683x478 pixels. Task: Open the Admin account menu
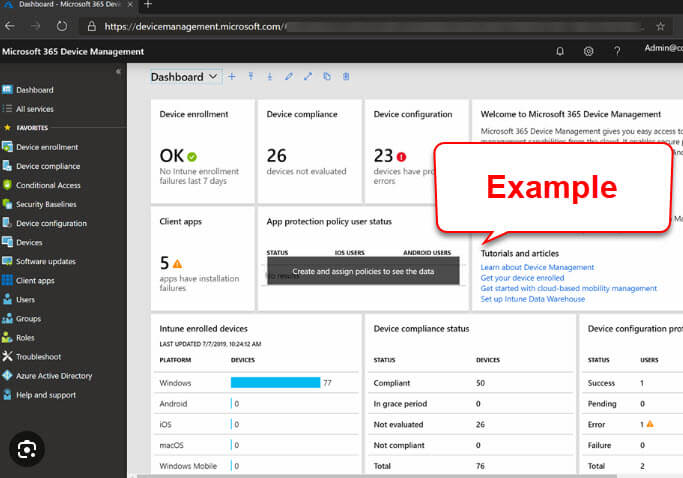coord(663,48)
